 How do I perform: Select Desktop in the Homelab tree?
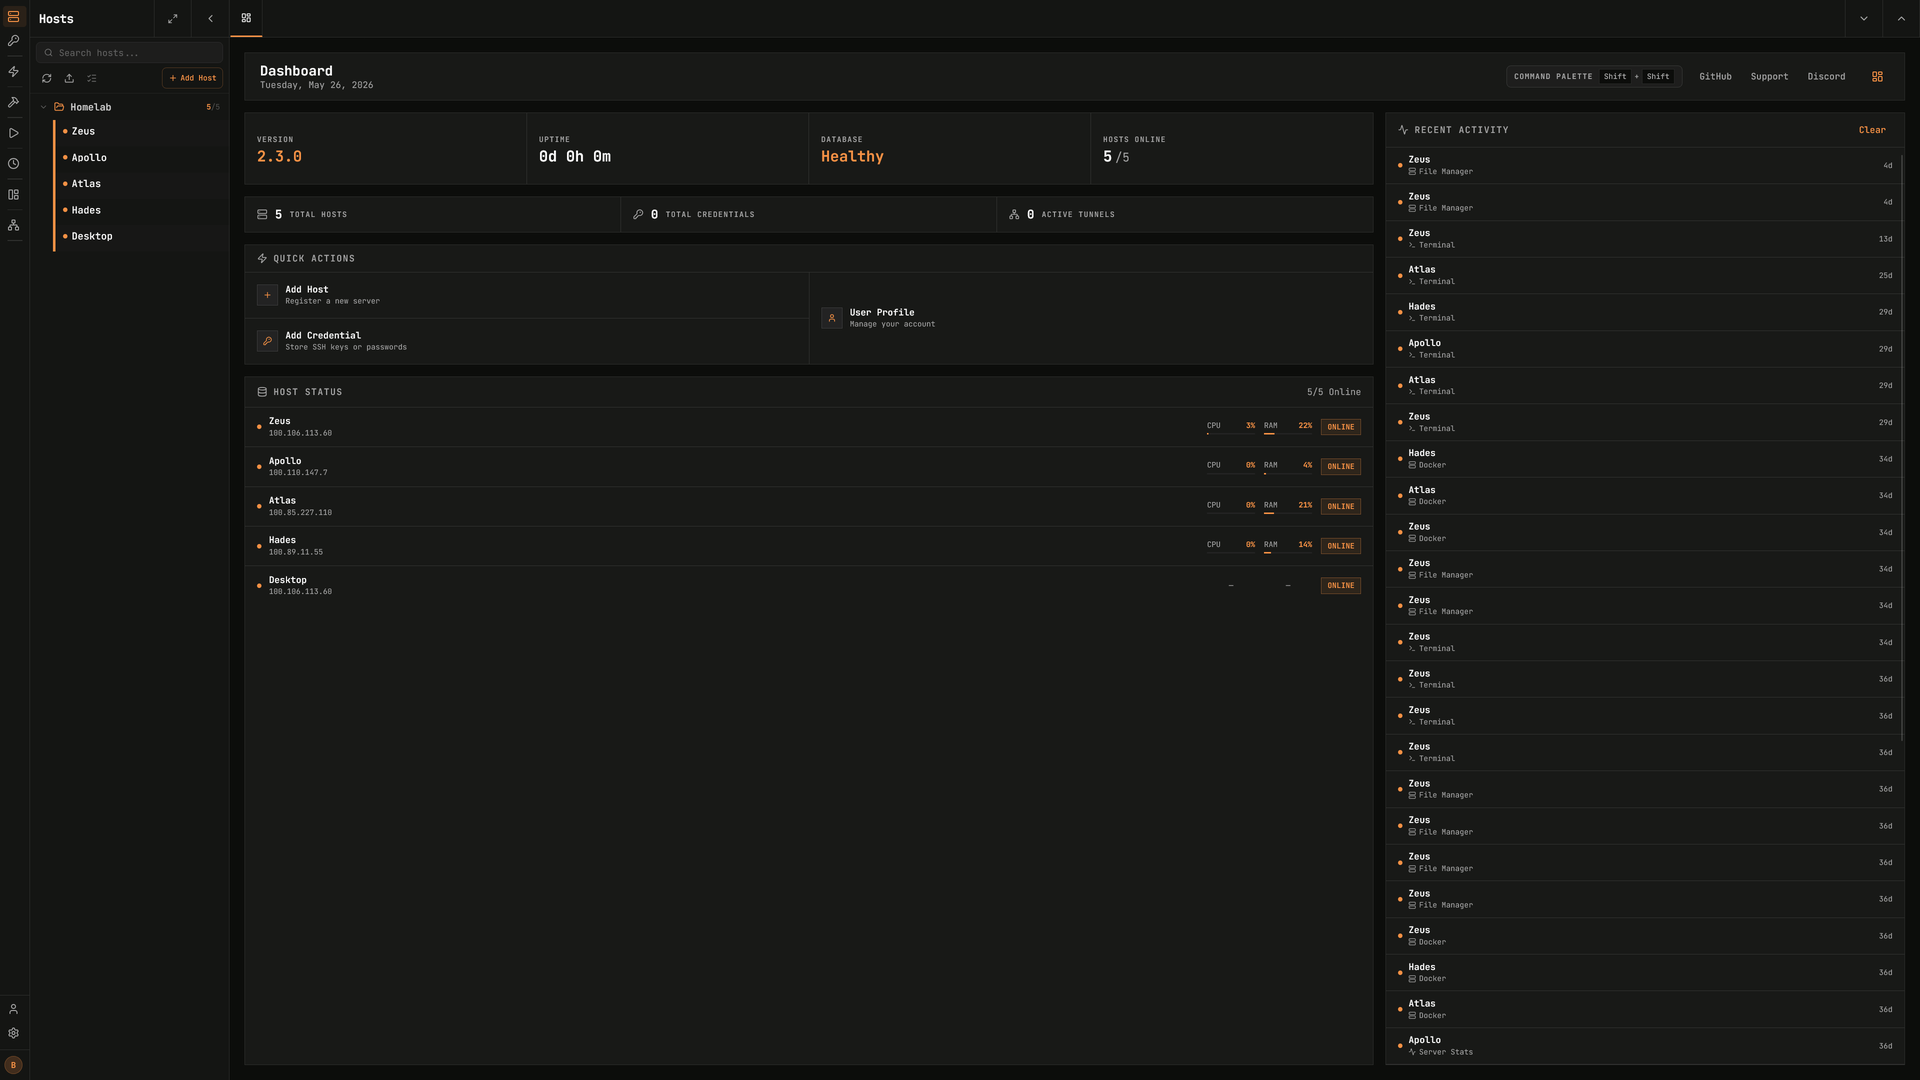[139, 236]
